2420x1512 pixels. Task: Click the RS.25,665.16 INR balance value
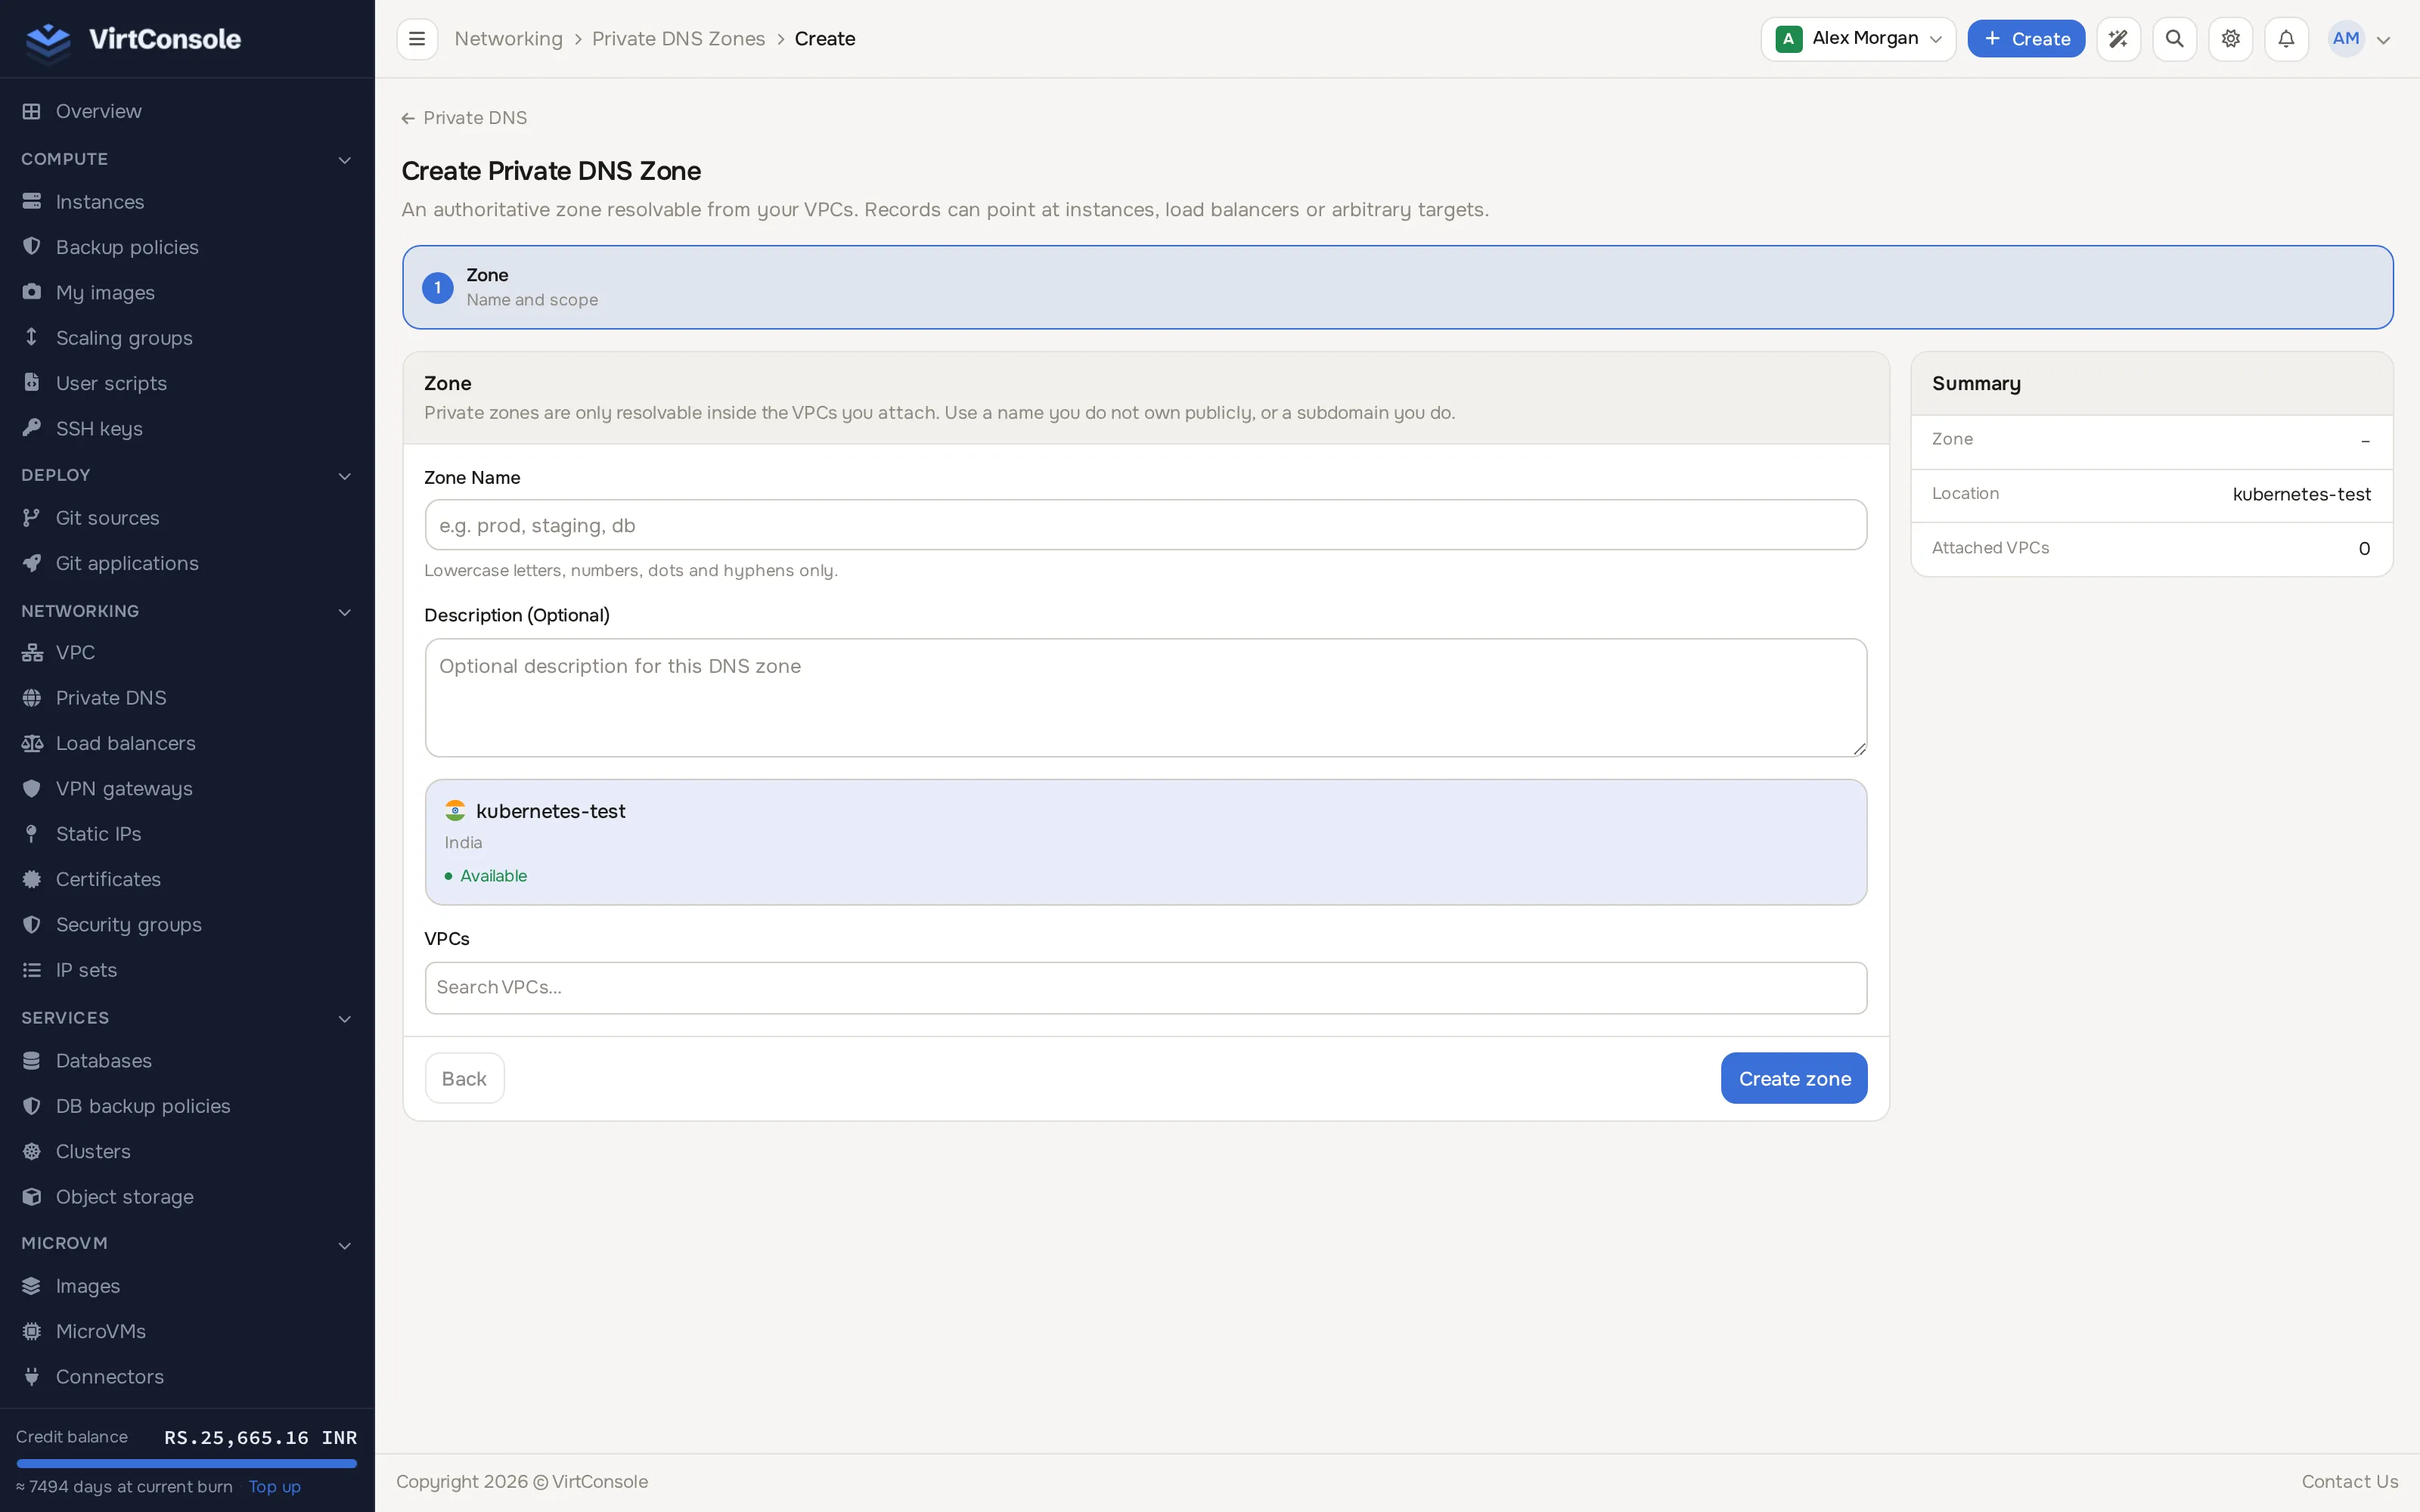260,1437
